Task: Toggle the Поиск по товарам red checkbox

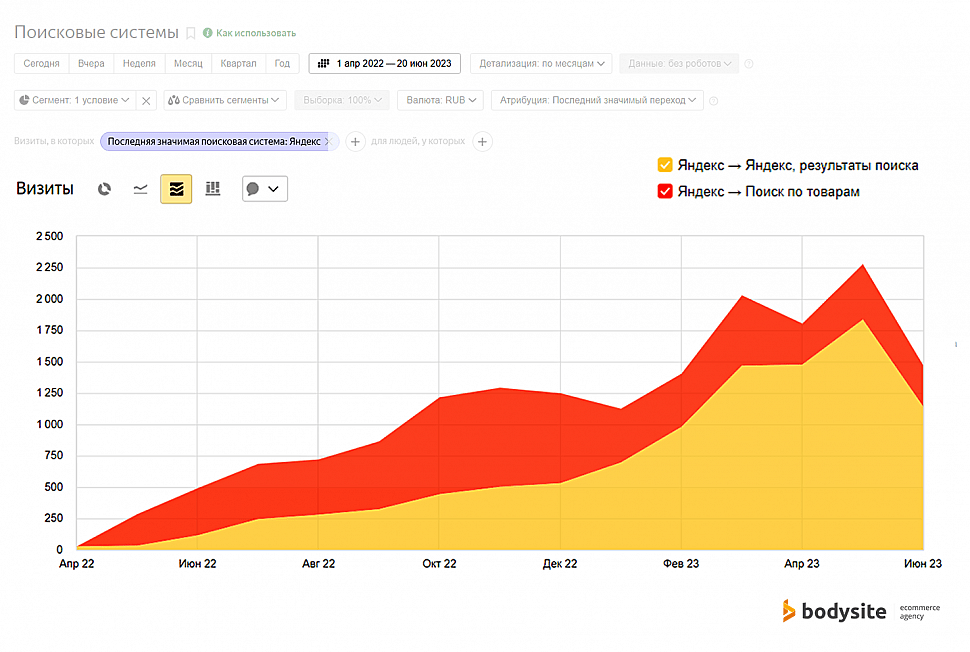Action: click(x=665, y=191)
